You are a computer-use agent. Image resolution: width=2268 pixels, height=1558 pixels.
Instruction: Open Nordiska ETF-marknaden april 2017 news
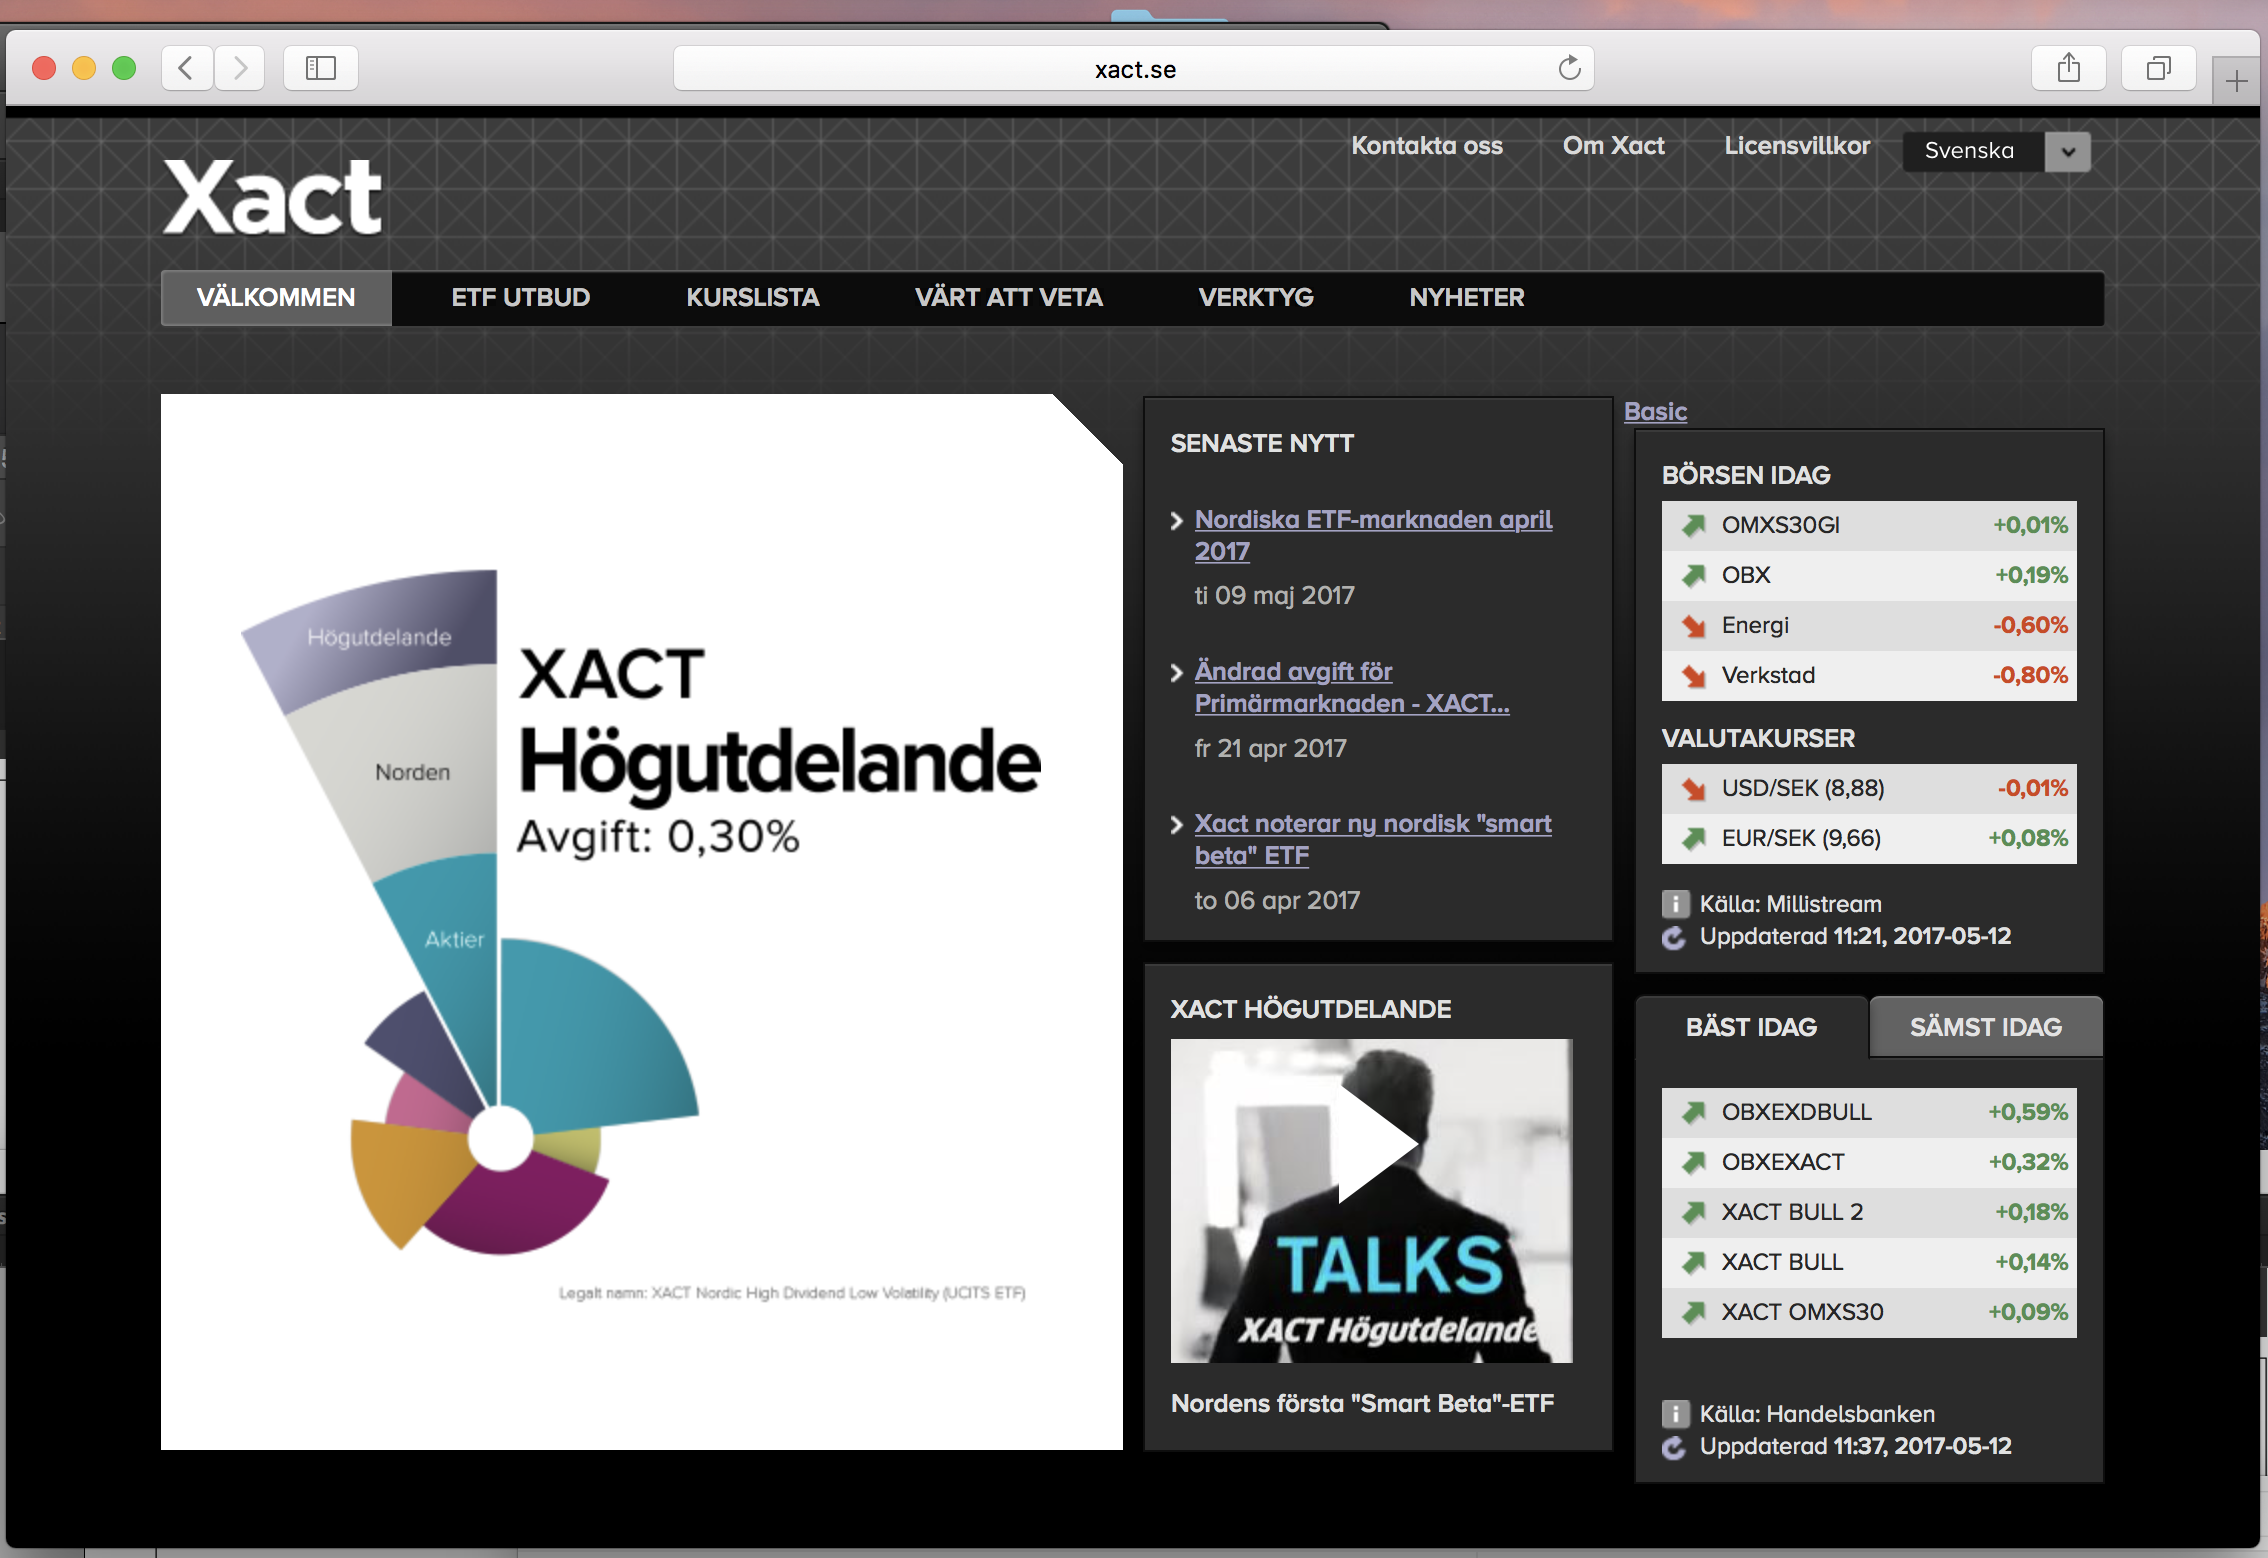[x=1373, y=535]
